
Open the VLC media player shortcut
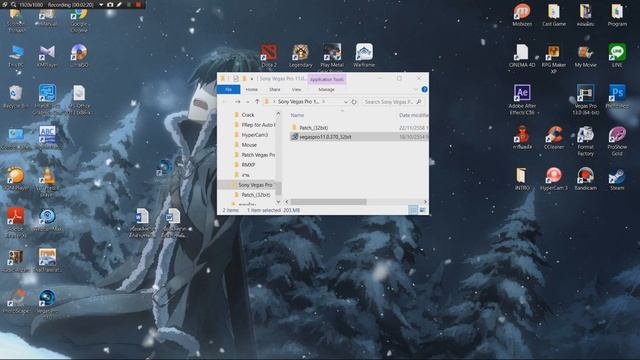click(x=47, y=182)
